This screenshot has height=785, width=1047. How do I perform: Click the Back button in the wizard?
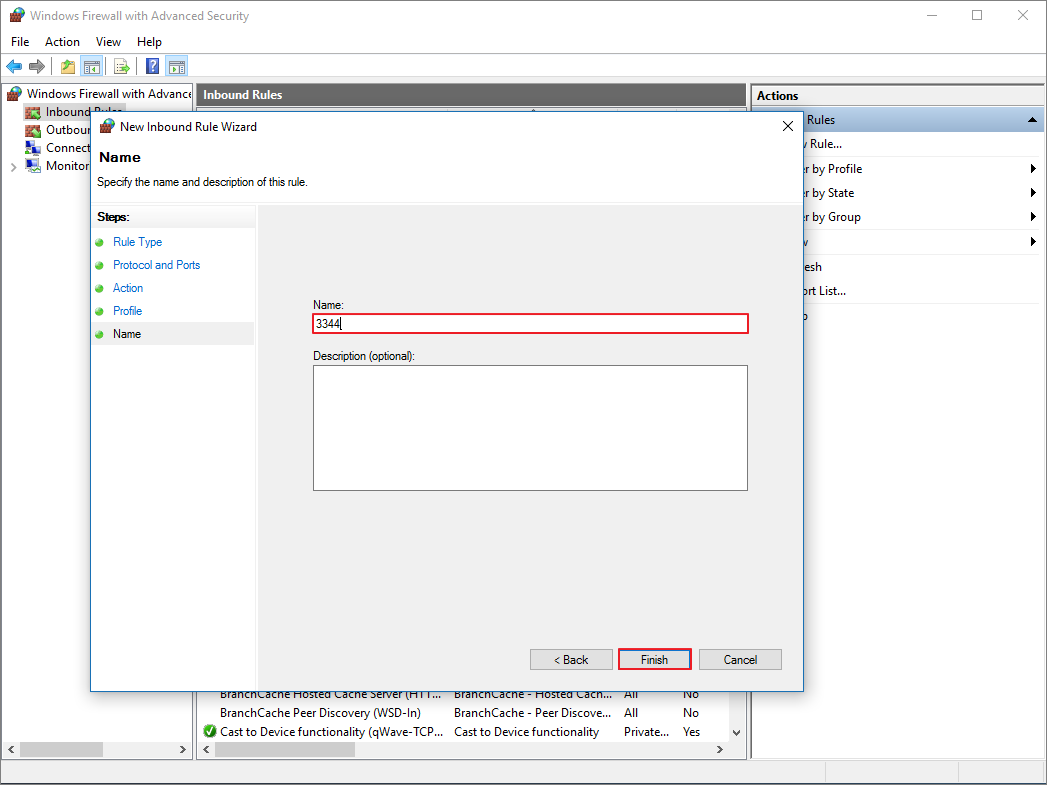pyautogui.click(x=571, y=660)
